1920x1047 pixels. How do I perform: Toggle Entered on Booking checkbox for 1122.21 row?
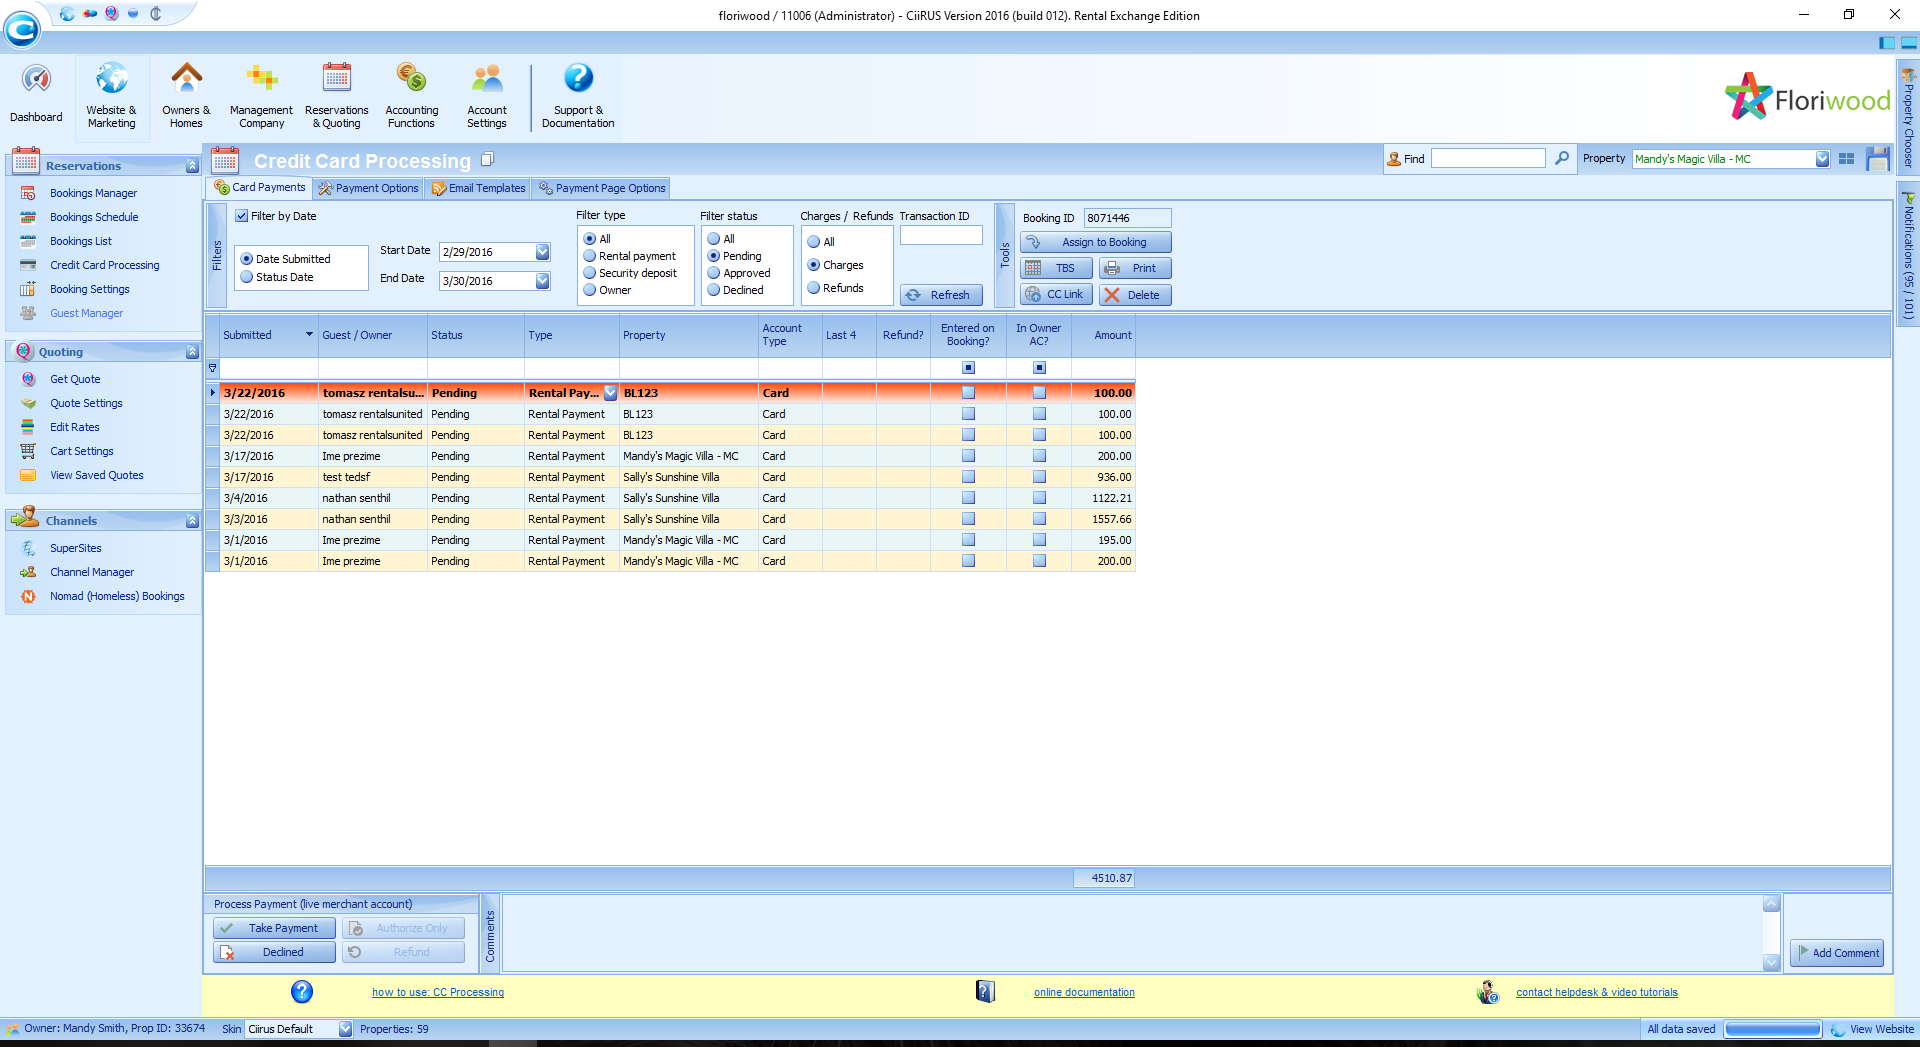click(x=968, y=498)
